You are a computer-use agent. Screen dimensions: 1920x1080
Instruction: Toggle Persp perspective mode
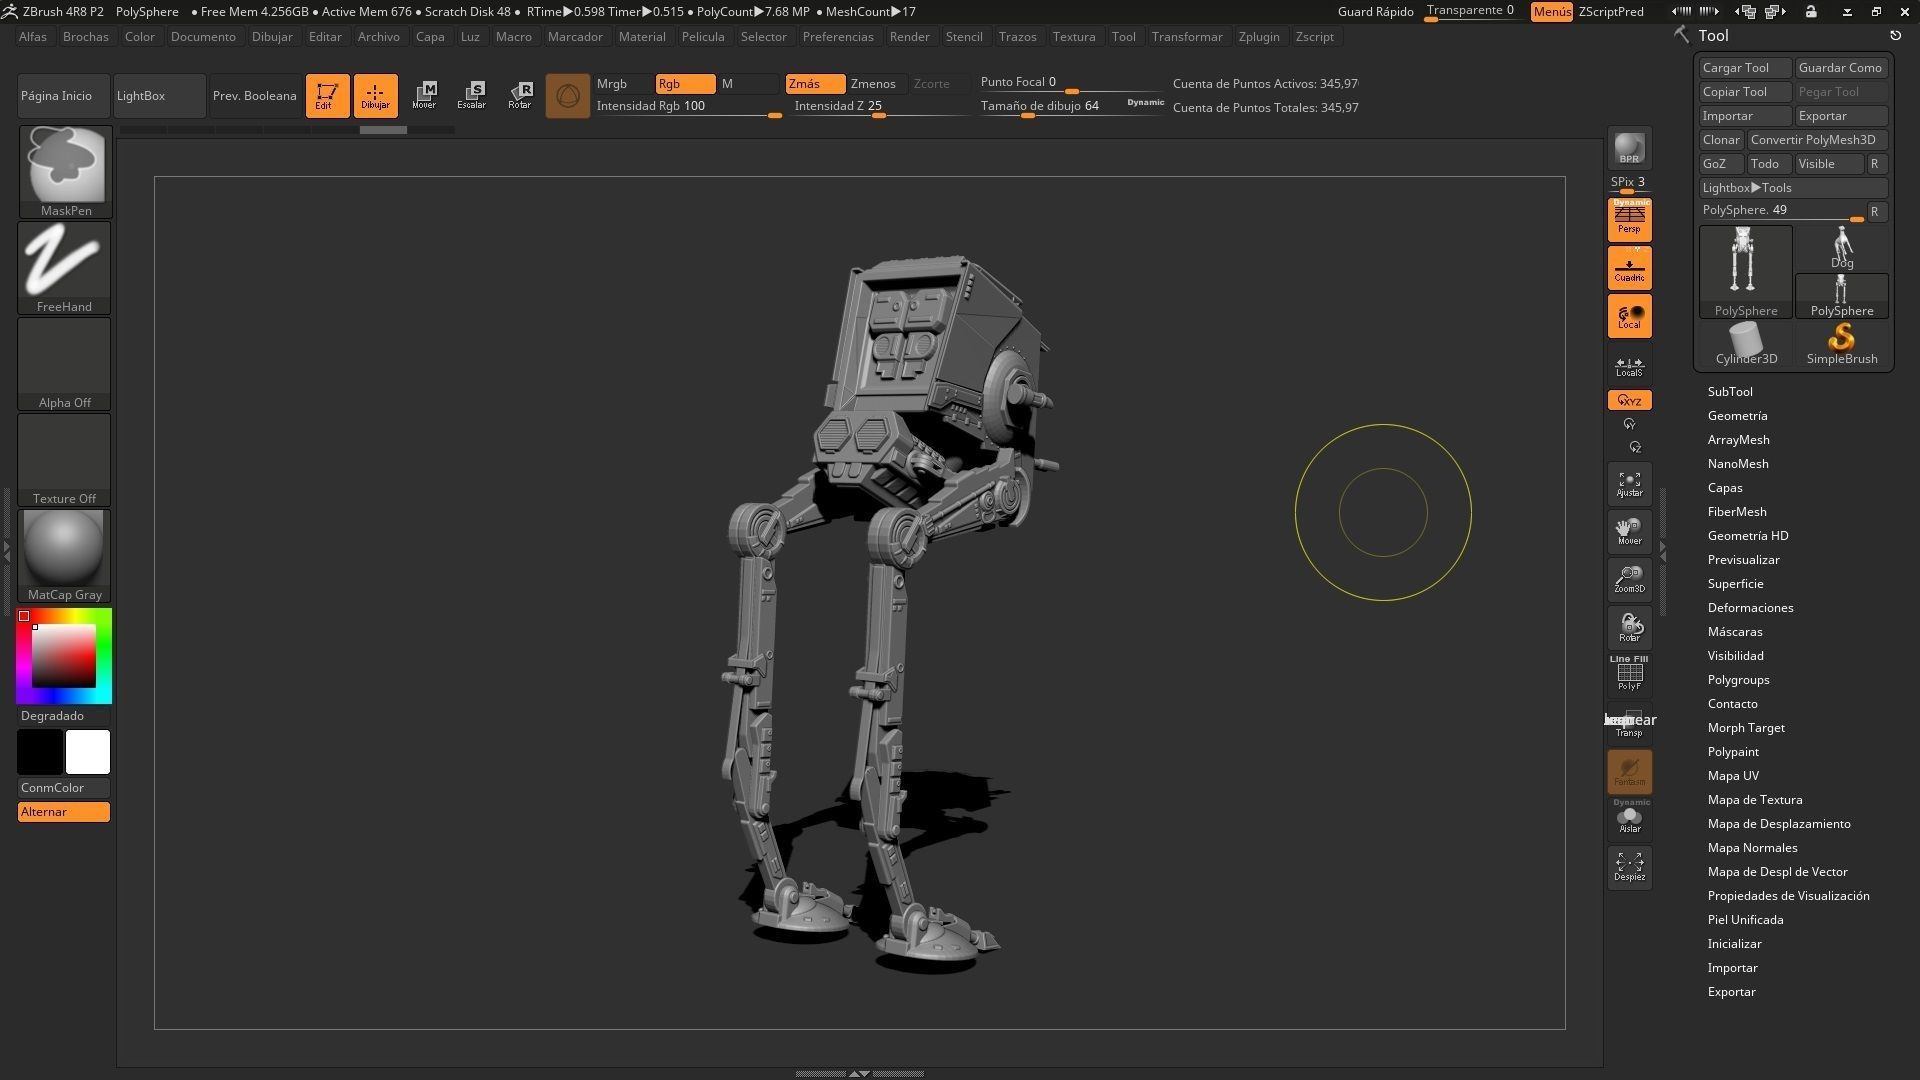click(x=1629, y=219)
